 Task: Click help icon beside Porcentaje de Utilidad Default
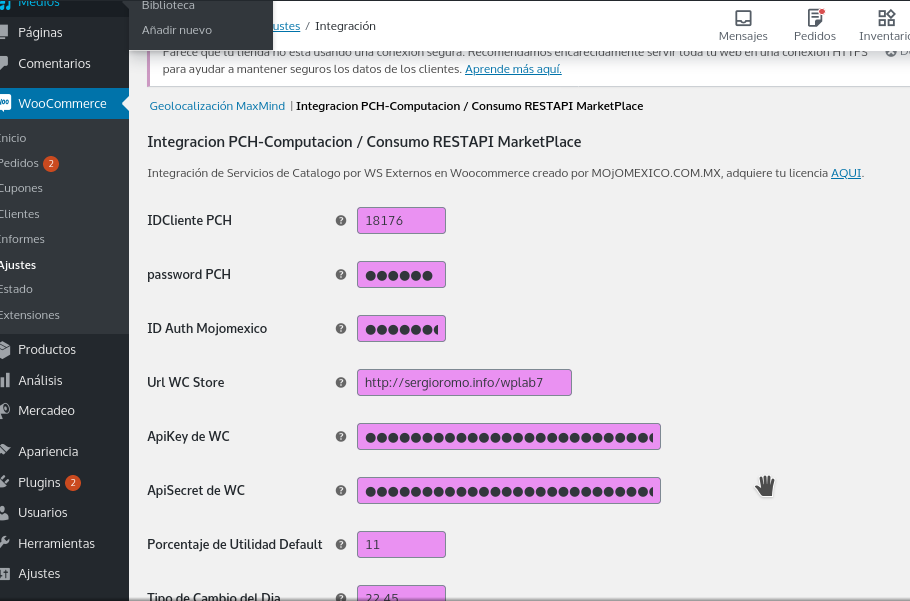coord(341,545)
